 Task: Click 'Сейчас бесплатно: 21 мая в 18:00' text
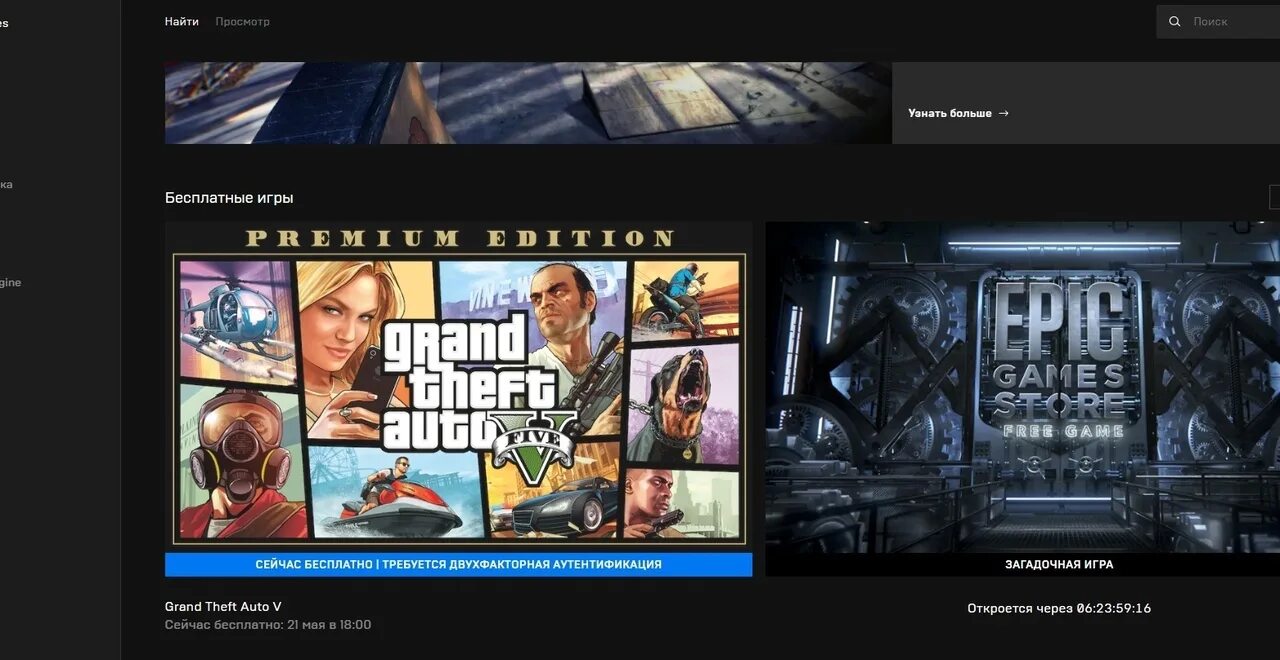point(268,624)
